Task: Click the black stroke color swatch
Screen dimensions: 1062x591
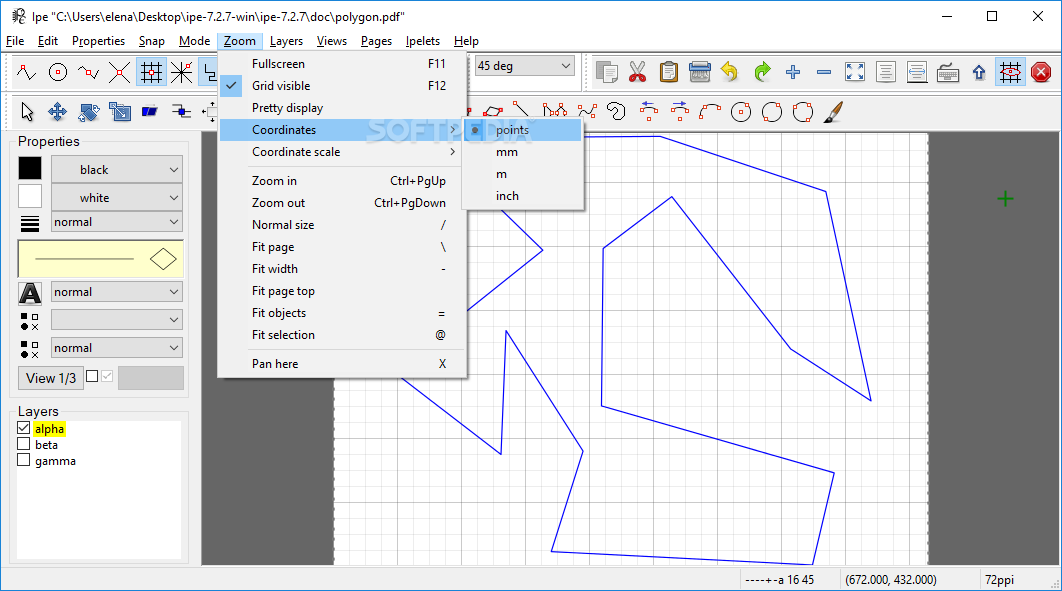Action: click(30, 169)
